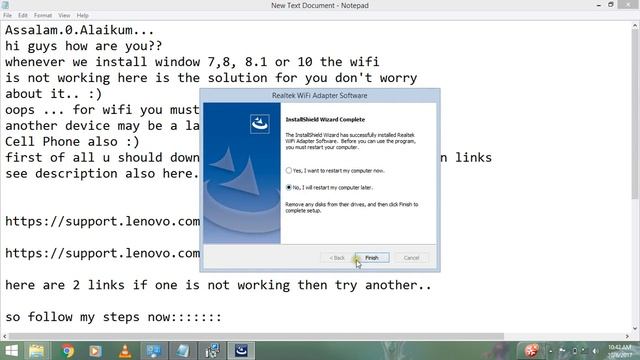Restore down the Notepad window
Screen dimensions: 640x360
pyautogui.click(x=611, y=5)
